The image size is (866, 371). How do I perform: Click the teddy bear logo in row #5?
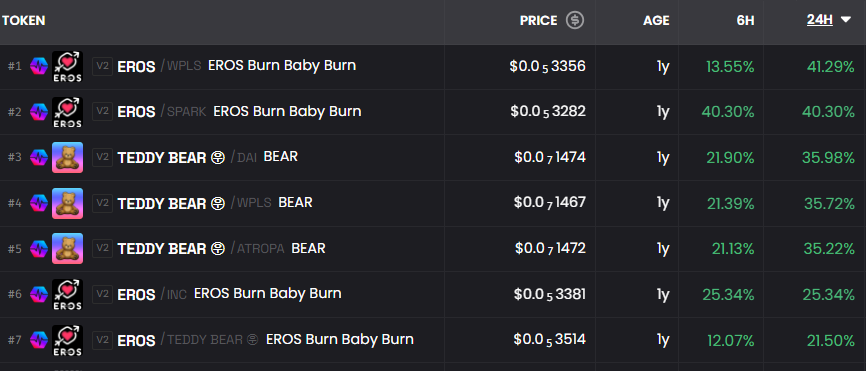pyautogui.click(x=67, y=248)
